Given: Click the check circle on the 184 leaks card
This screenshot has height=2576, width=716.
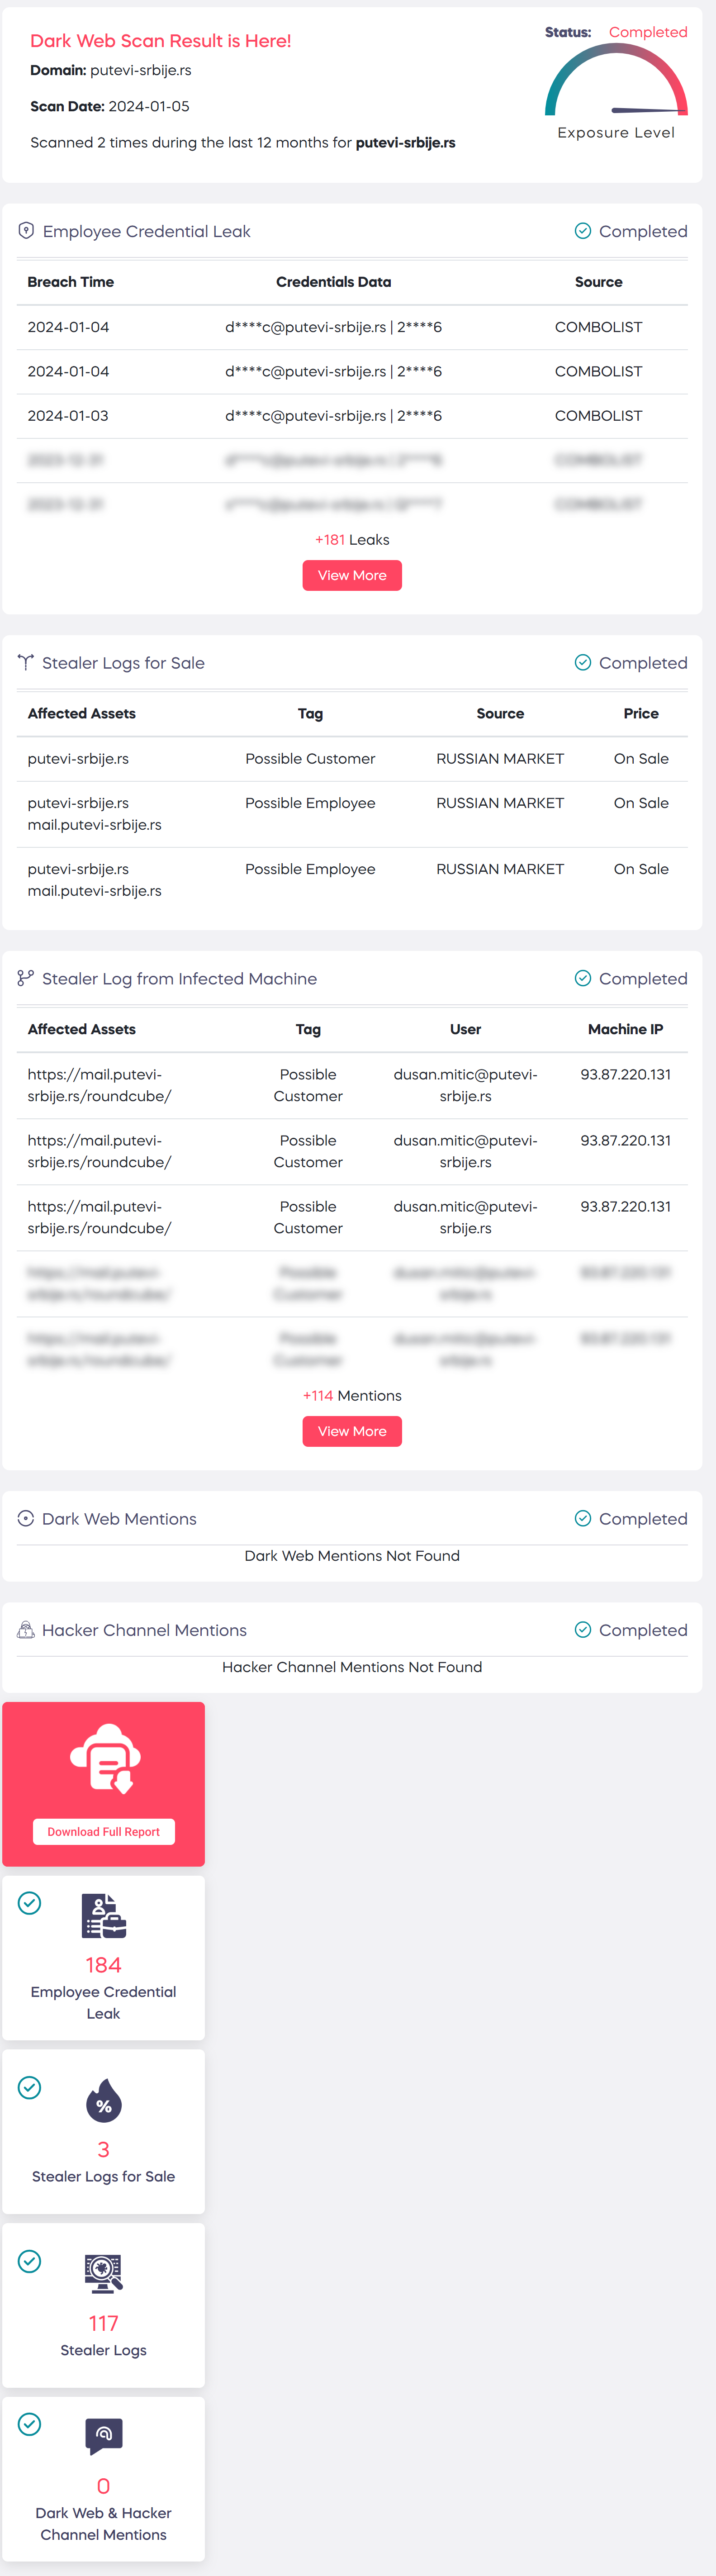Looking at the screenshot, I should (x=30, y=1903).
